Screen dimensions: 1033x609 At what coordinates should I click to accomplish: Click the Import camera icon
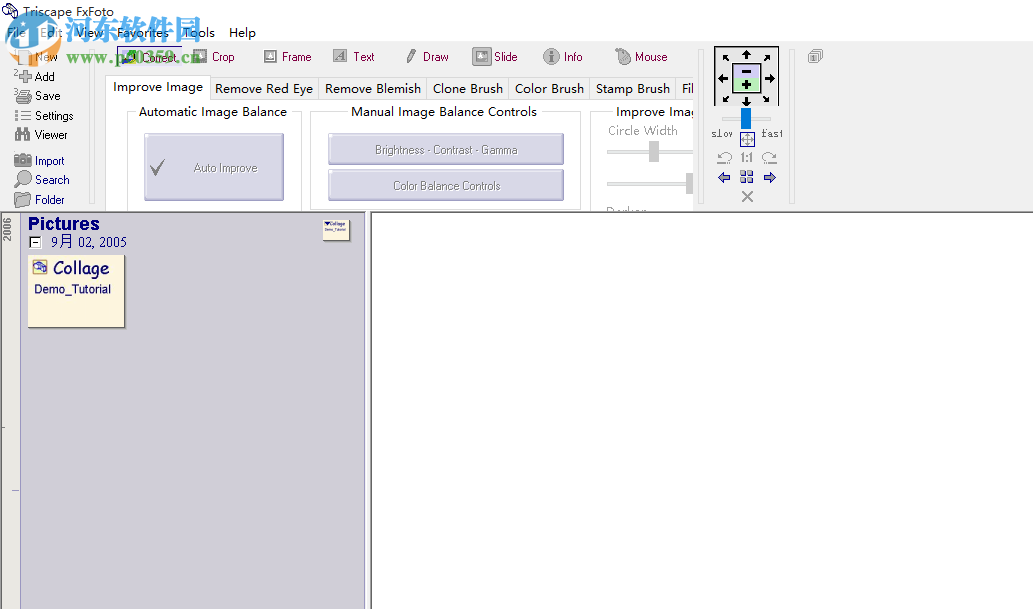pos(23,160)
